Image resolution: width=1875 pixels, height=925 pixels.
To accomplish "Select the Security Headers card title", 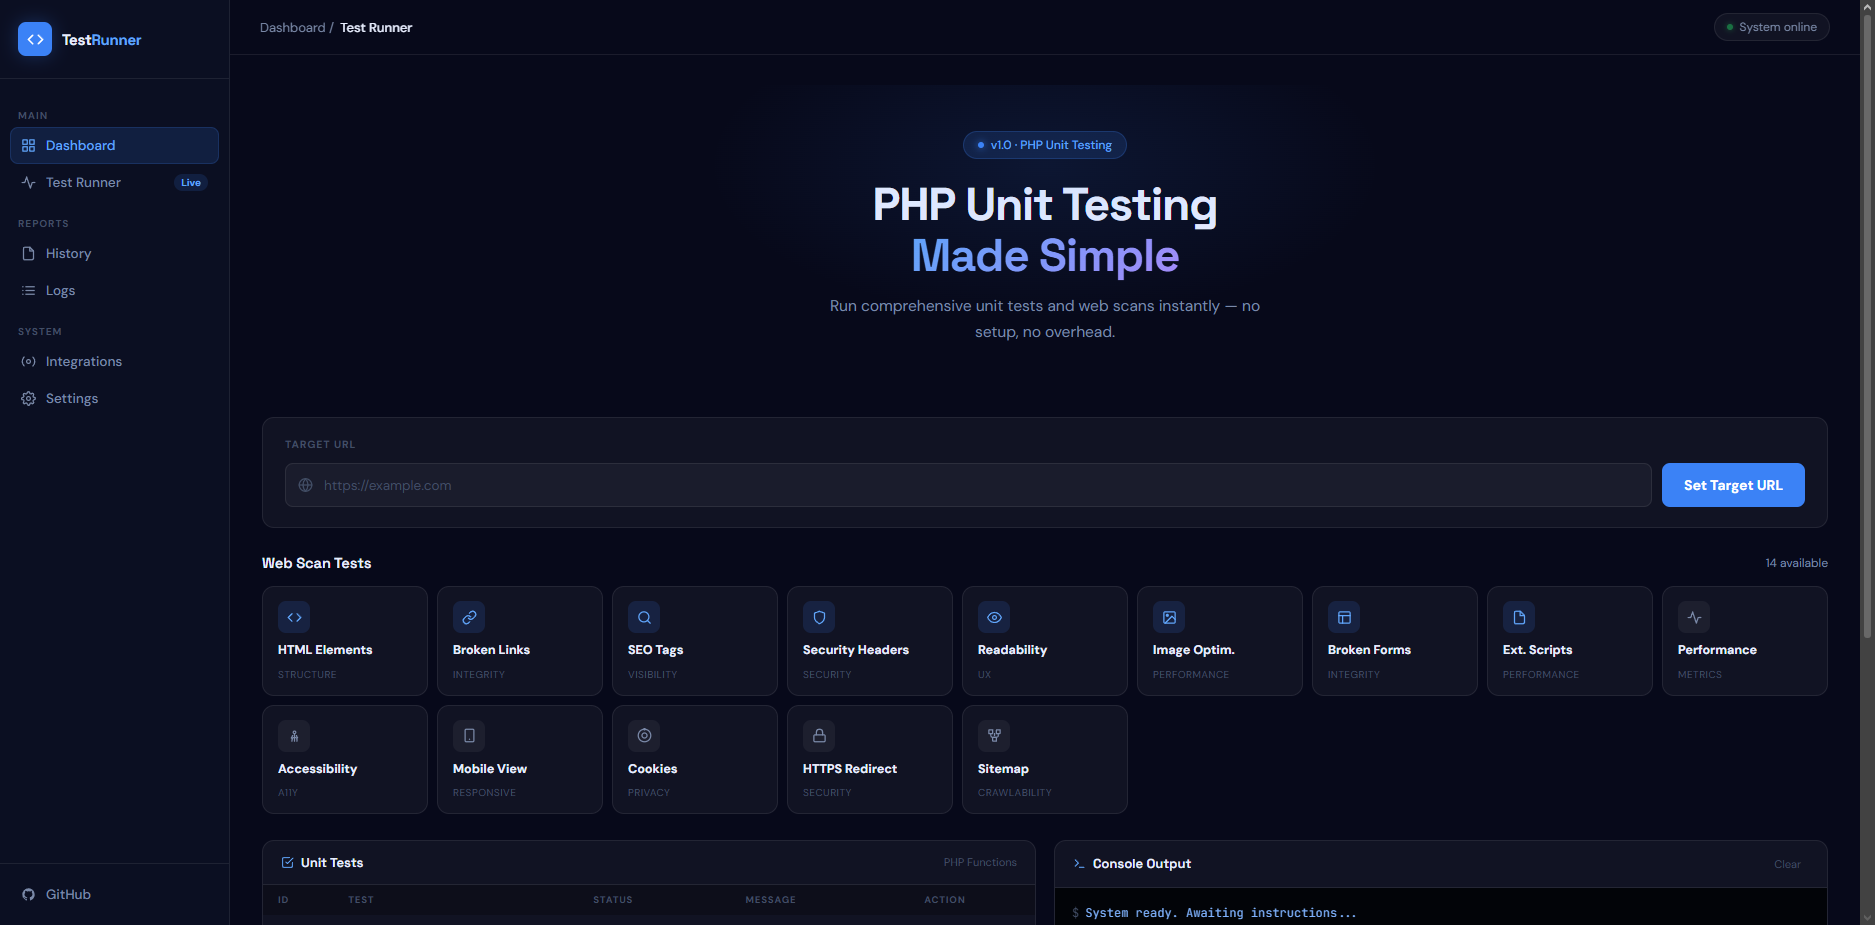I will click(x=856, y=650).
